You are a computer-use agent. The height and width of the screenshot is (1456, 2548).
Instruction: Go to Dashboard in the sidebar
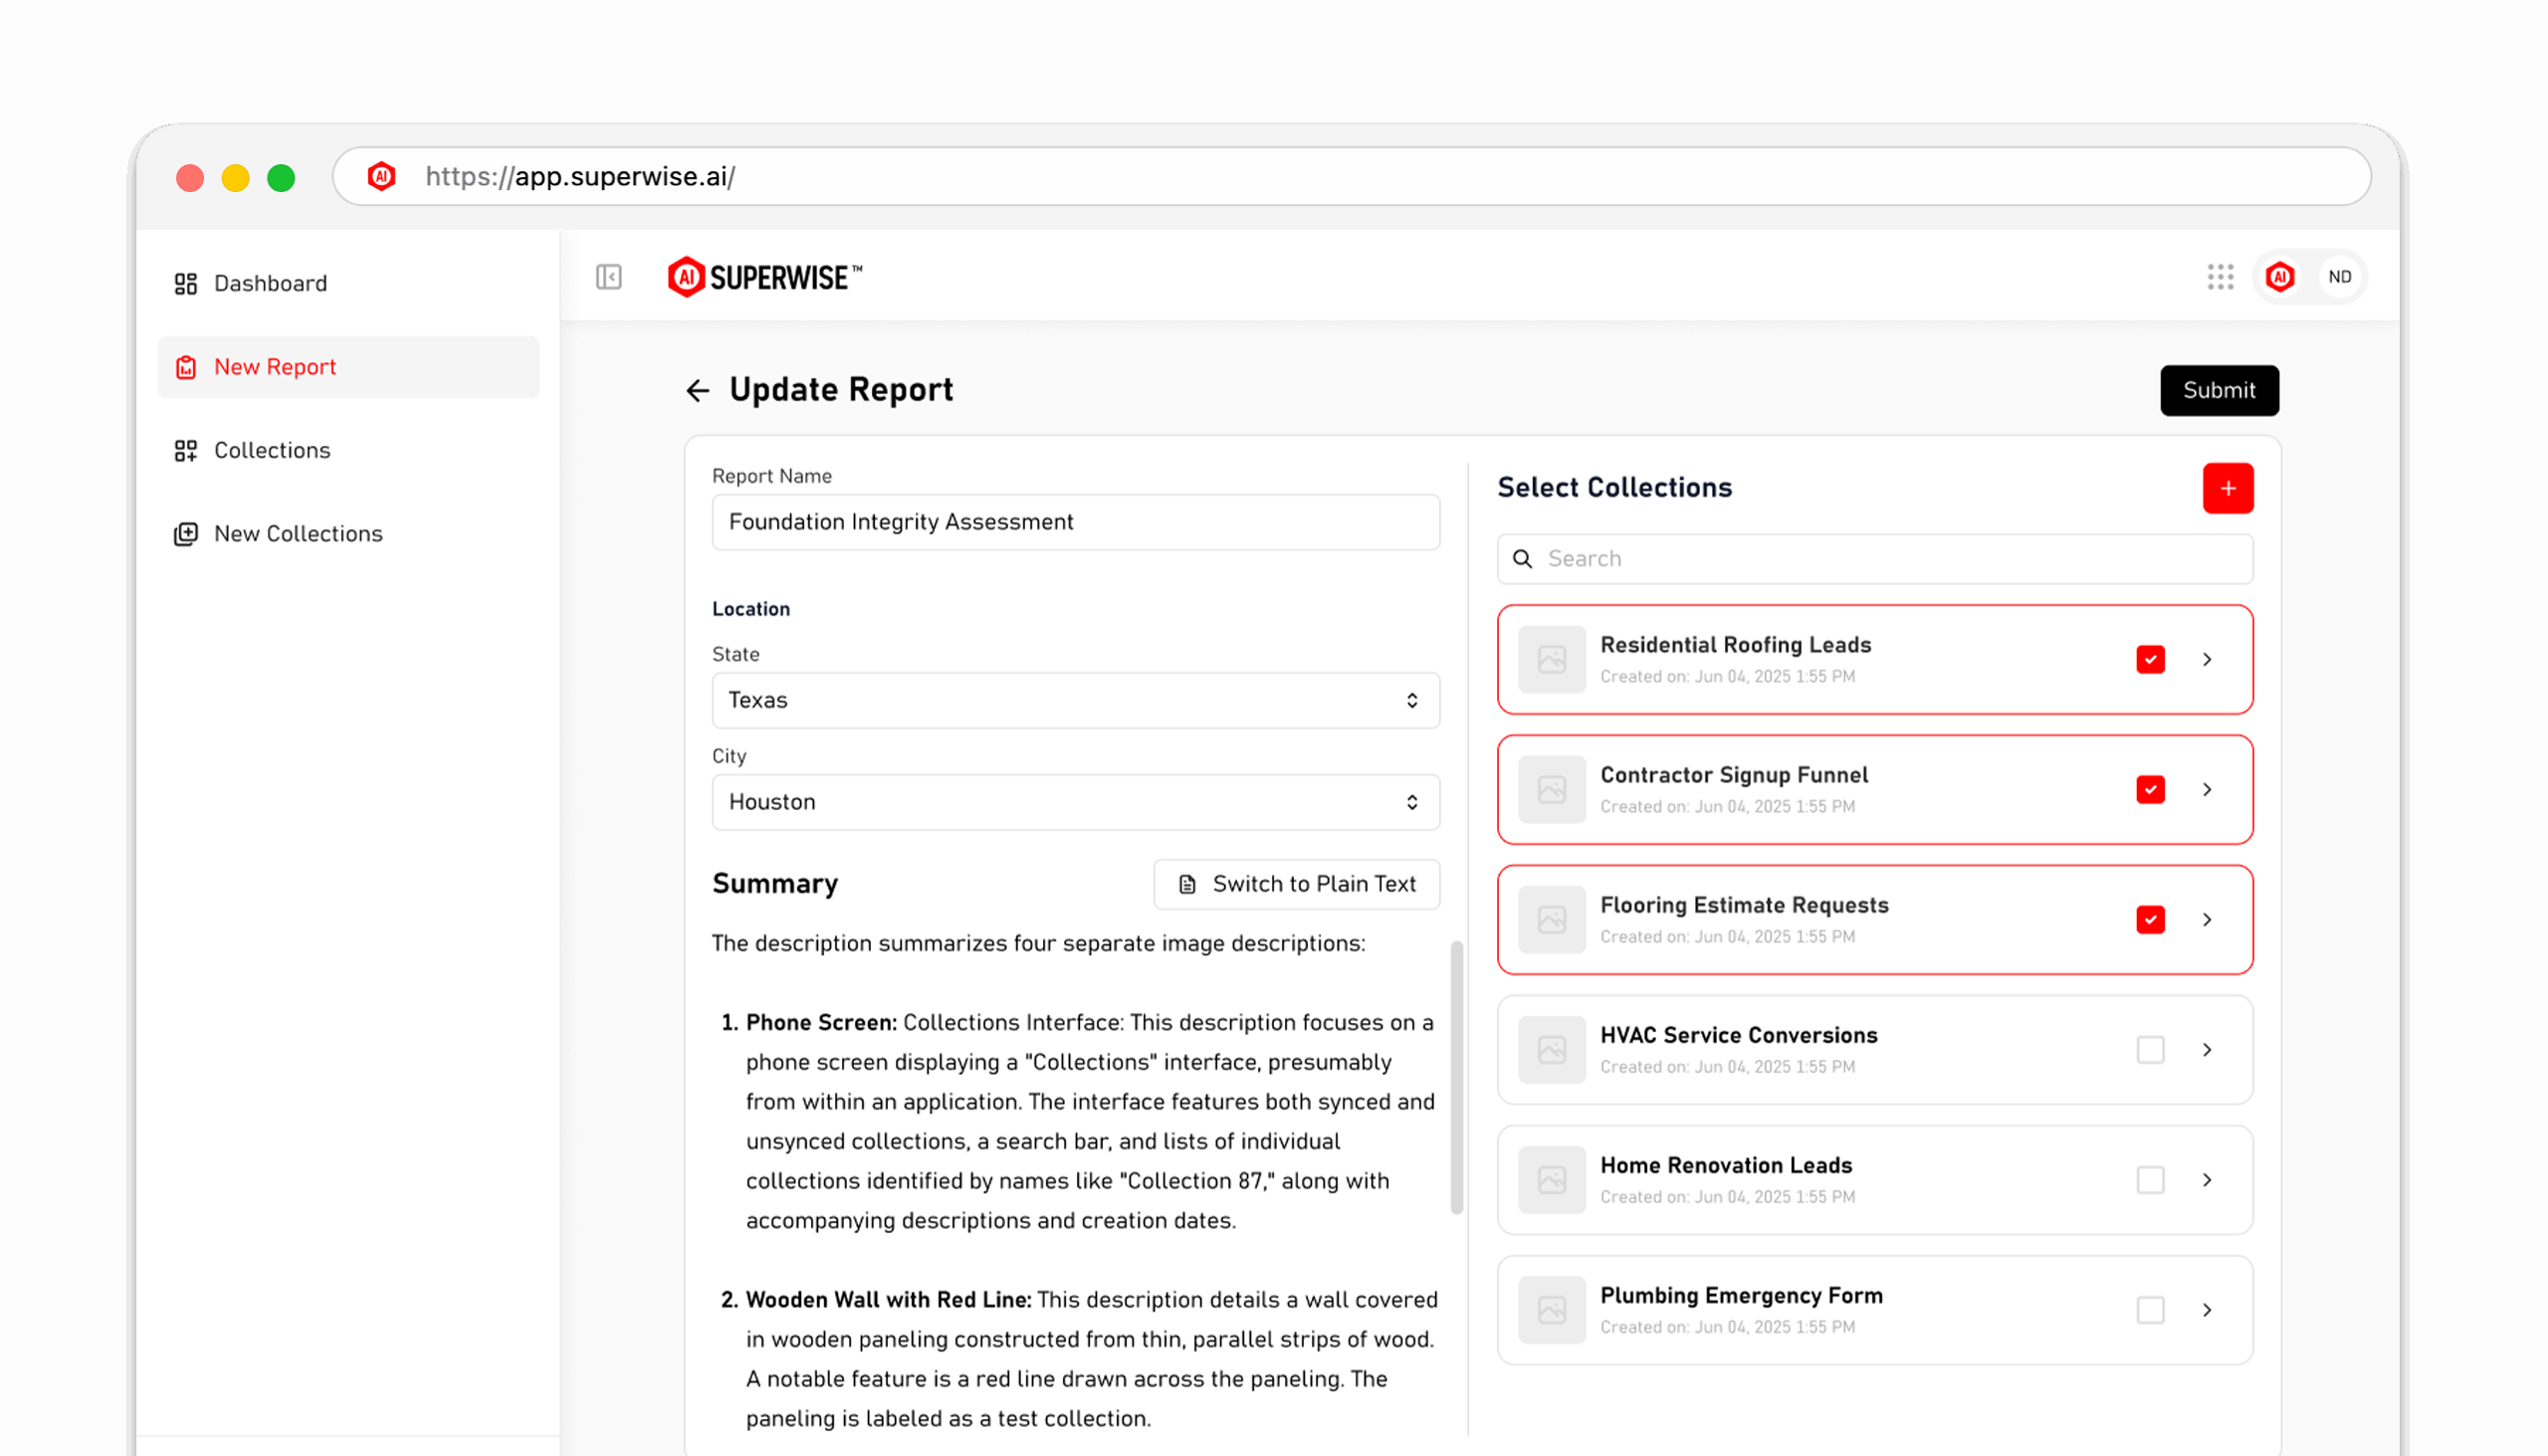(270, 283)
